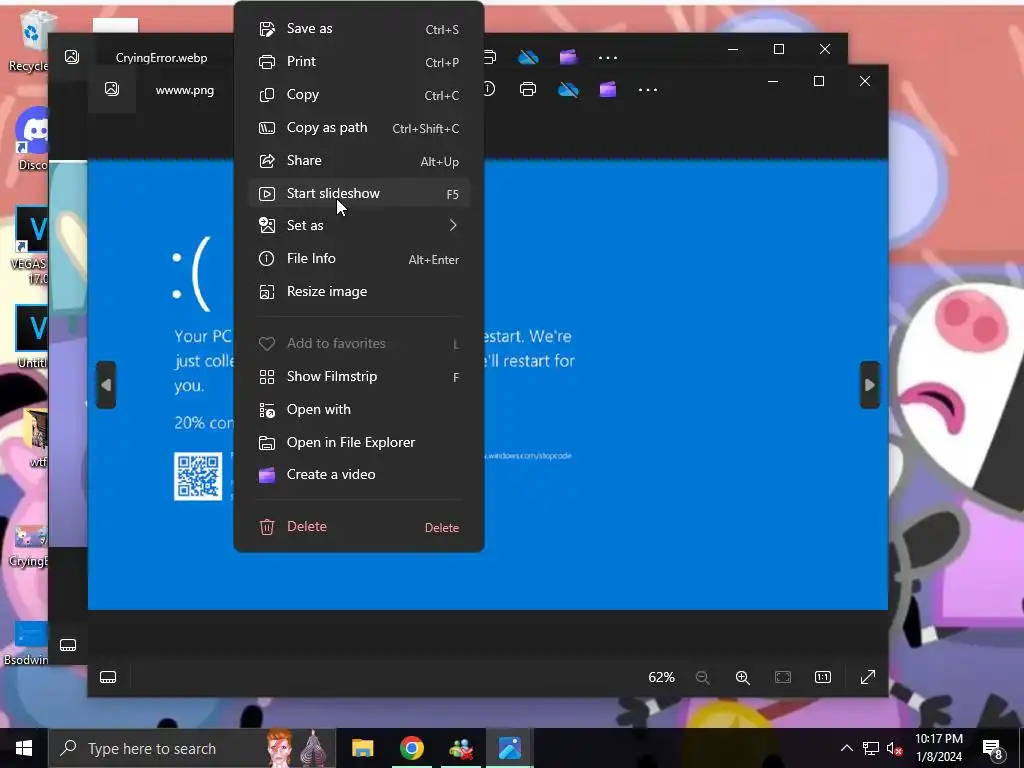Image resolution: width=1024 pixels, height=768 pixels.
Task: Choose Copy as path menu entry
Action: tap(359, 127)
